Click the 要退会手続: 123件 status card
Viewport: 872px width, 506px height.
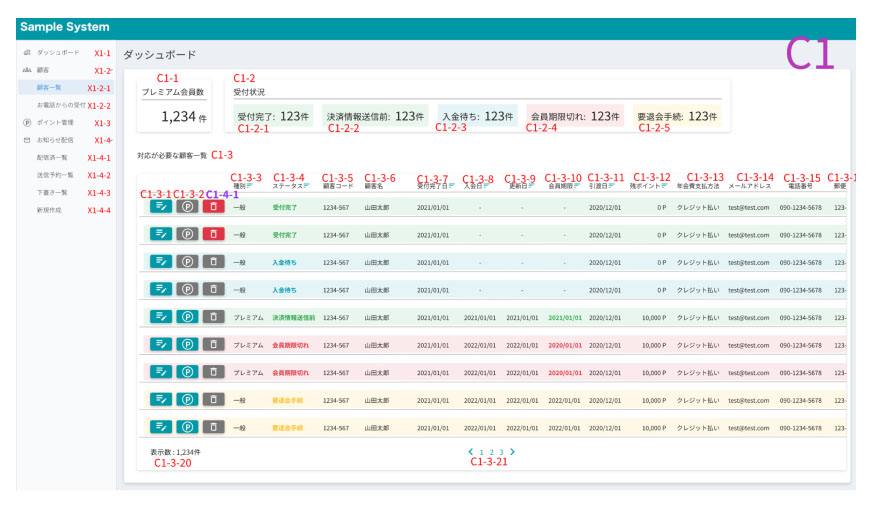(677, 116)
